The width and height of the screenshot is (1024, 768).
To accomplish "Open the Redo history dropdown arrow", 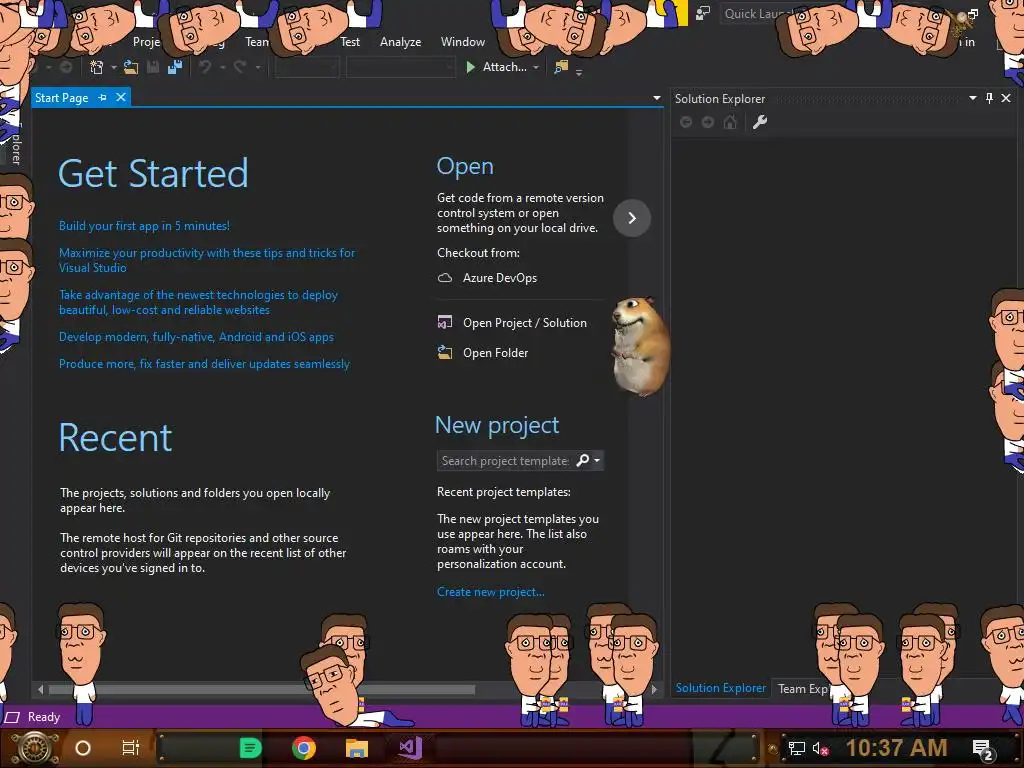I will click(x=258, y=67).
